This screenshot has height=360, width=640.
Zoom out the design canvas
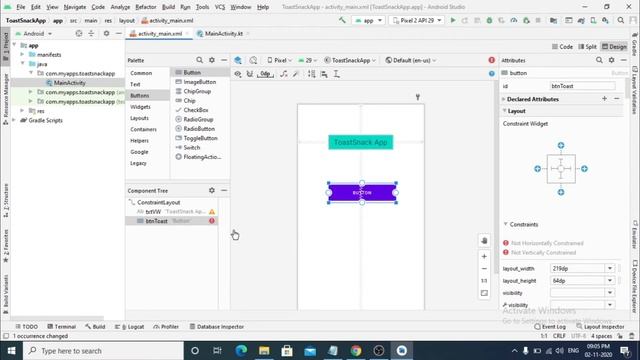point(484,269)
